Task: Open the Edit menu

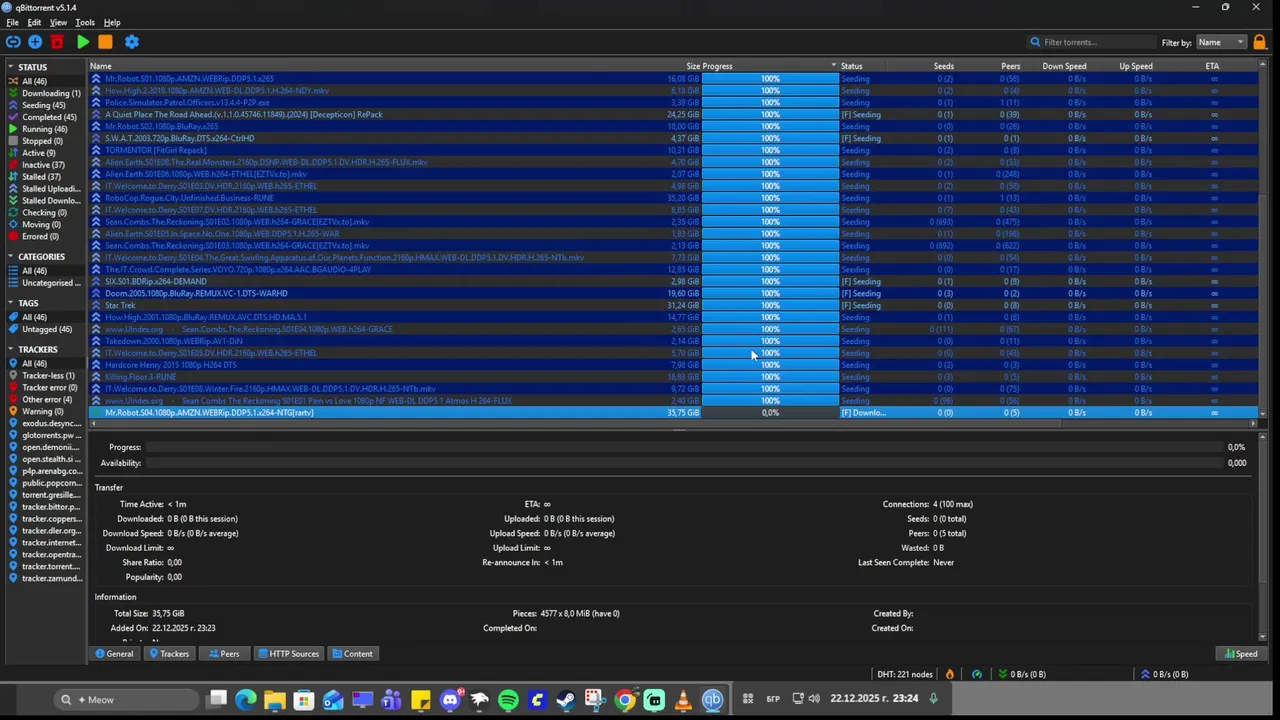Action: [35, 22]
